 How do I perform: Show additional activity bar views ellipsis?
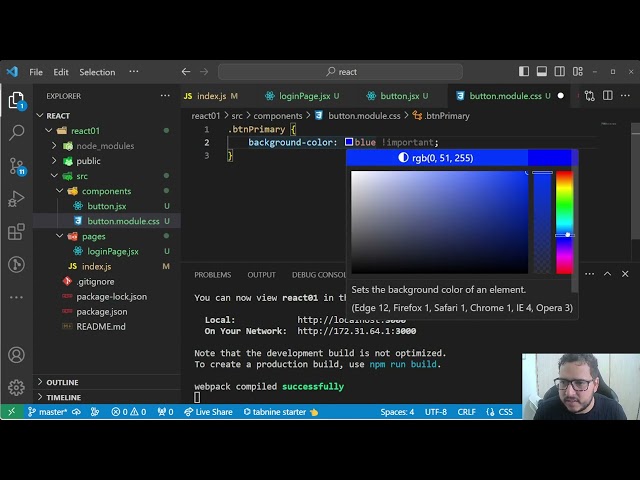tap(16, 297)
